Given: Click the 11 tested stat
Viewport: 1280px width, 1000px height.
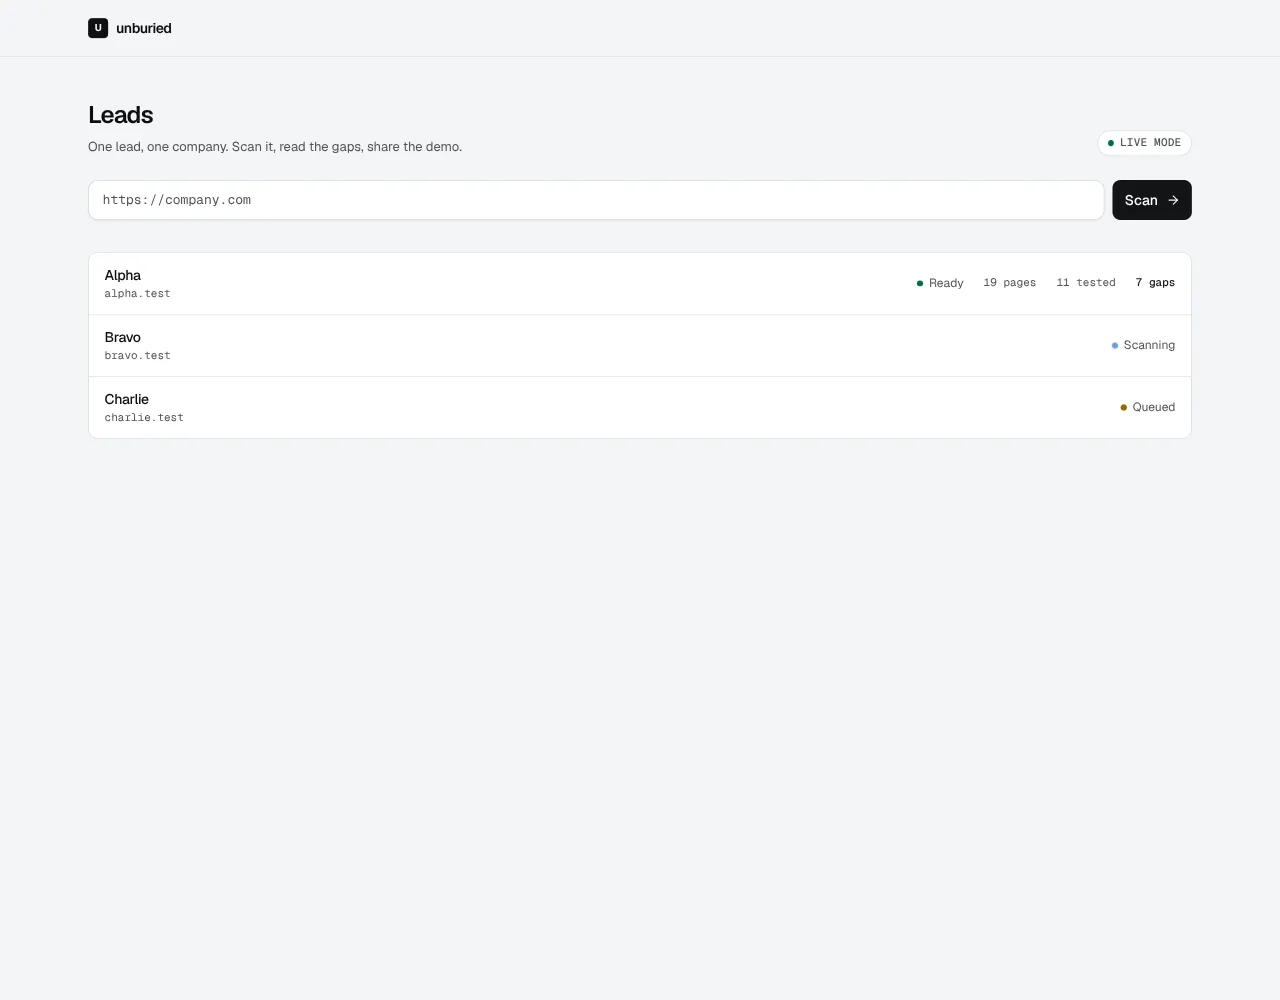Looking at the screenshot, I should (1086, 283).
